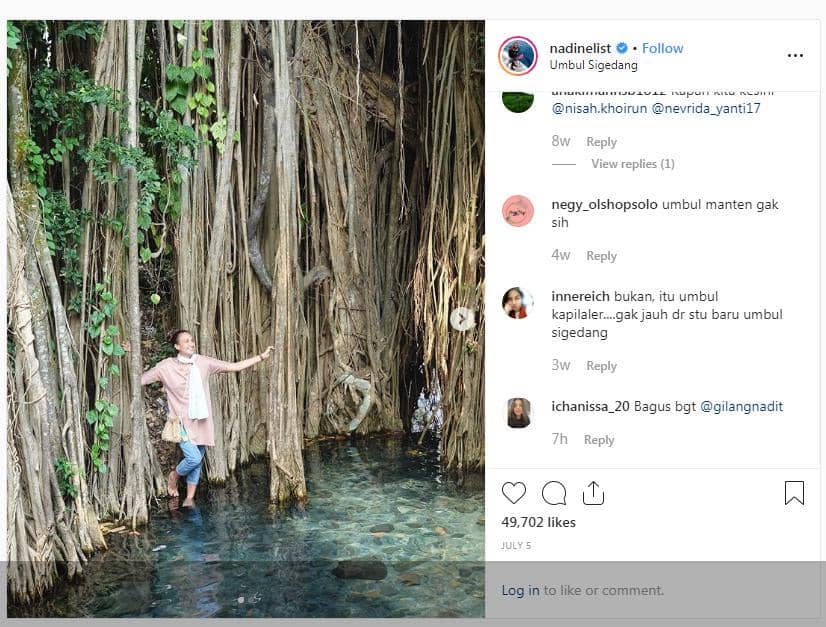Reply to innereich's comment
The width and height of the screenshot is (826, 627).
pyautogui.click(x=601, y=366)
